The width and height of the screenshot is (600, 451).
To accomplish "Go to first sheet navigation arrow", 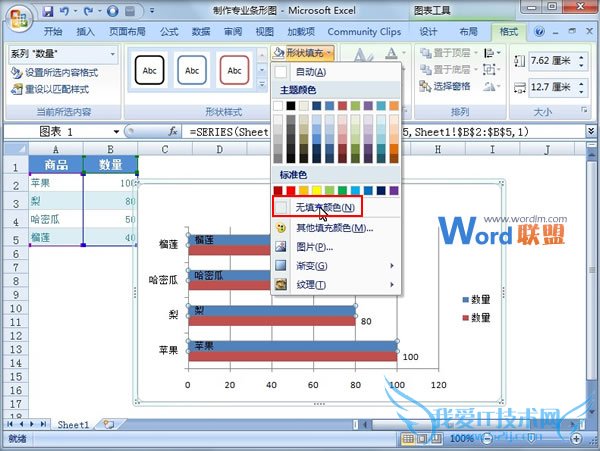I will point(10,424).
